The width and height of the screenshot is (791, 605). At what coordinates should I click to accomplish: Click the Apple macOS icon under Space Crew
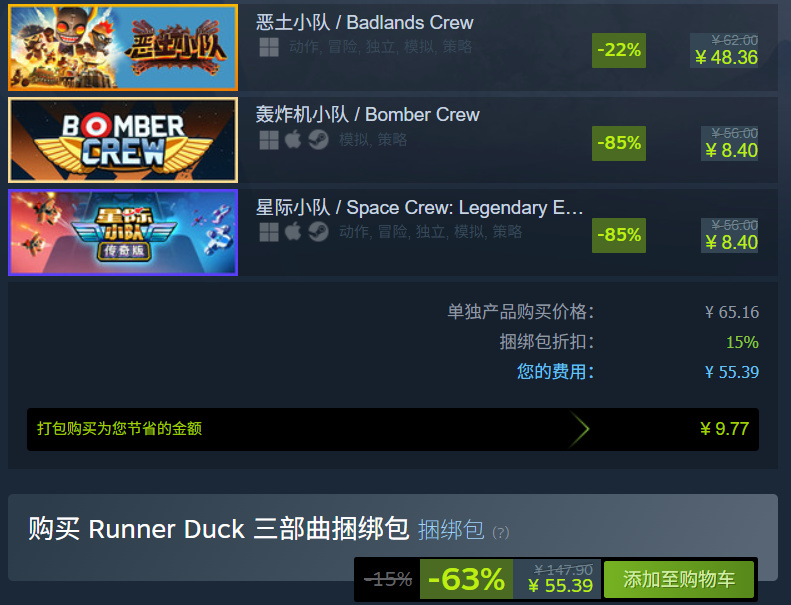pos(293,232)
